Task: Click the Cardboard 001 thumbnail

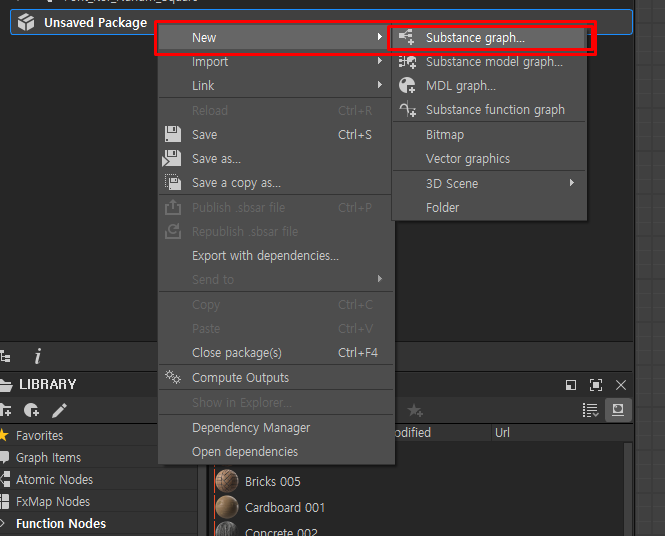Action: [x=227, y=507]
